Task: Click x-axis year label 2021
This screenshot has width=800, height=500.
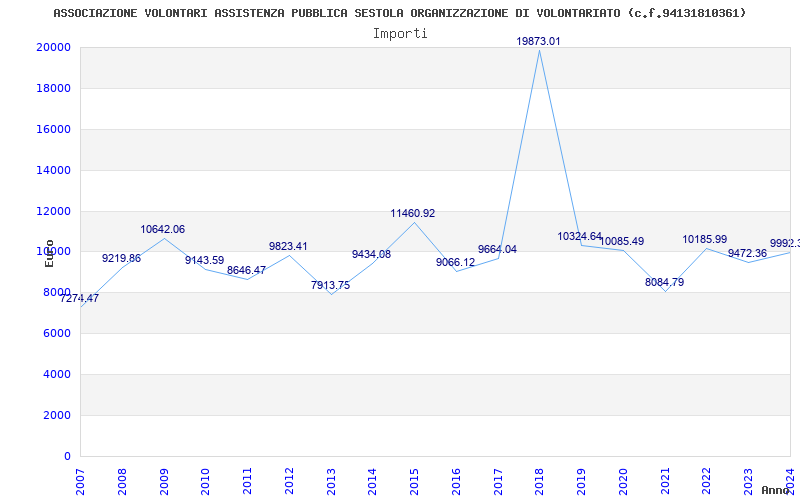Action: [x=665, y=482]
